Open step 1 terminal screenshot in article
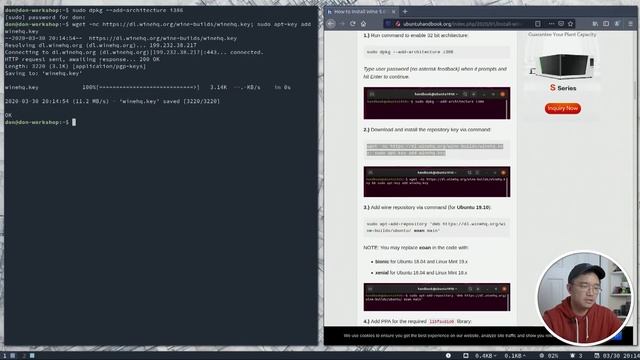The image size is (640, 360). tap(437, 103)
